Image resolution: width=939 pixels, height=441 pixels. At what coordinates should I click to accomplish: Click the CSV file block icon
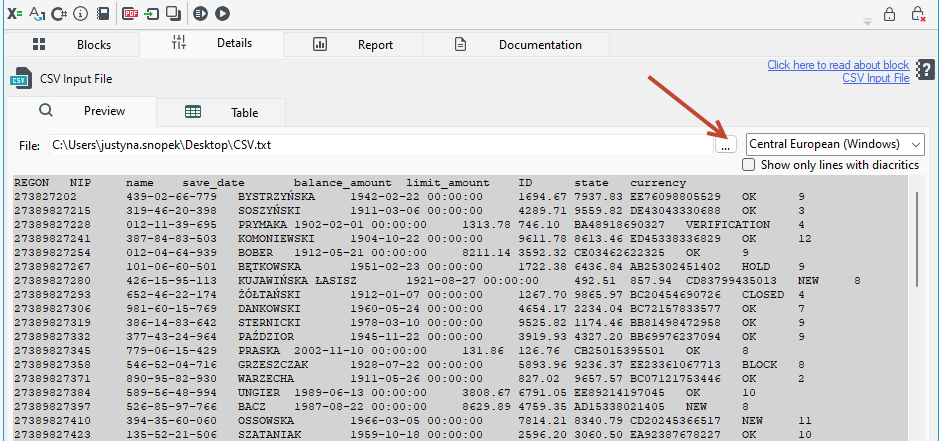pyautogui.click(x=21, y=78)
